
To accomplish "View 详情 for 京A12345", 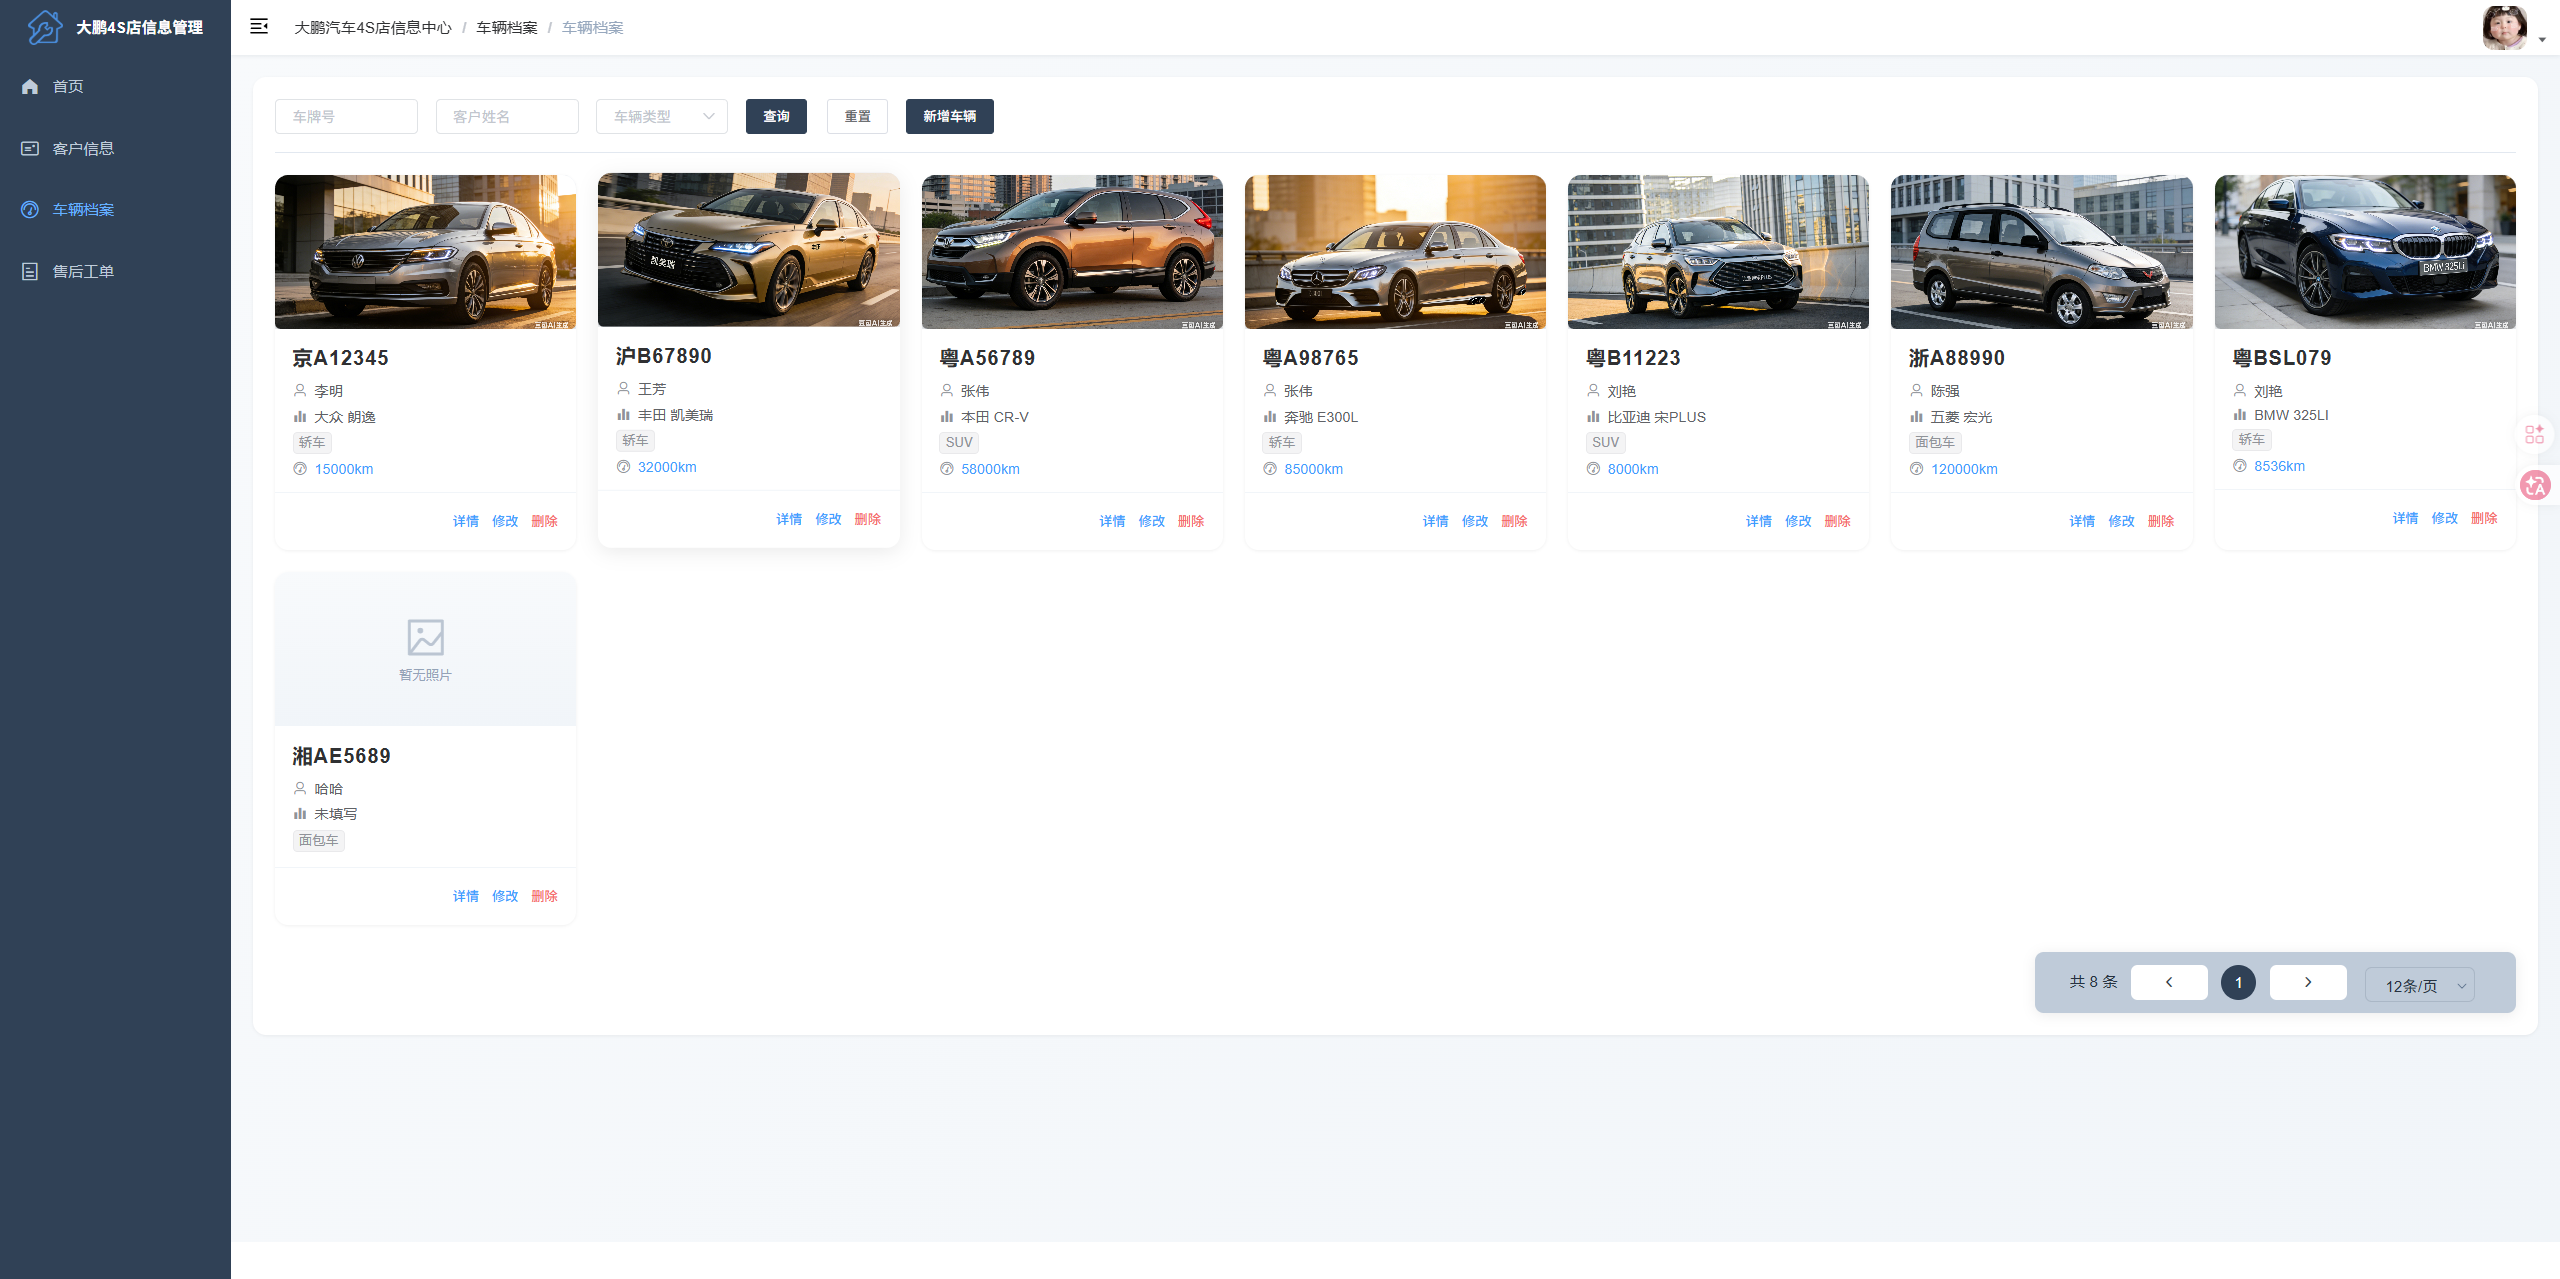I will 466,521.
